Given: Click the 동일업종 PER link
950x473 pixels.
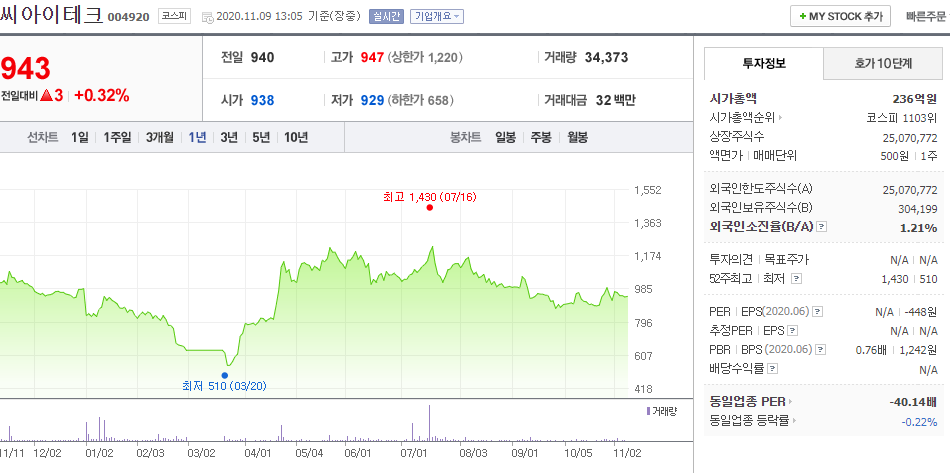Looking at the screenshot, I should click(747, 402).
